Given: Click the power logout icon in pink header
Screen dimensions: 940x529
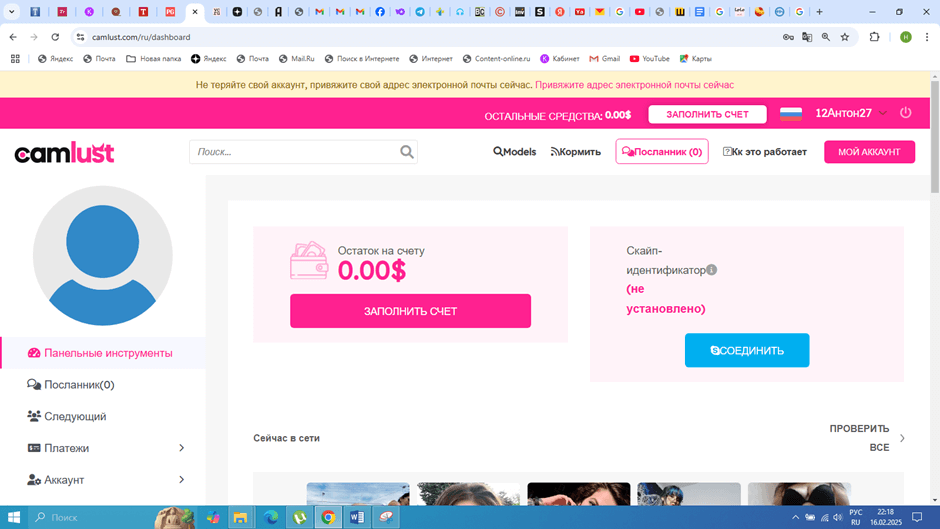Looking at the screenshot, I should (x=905, y=113).
